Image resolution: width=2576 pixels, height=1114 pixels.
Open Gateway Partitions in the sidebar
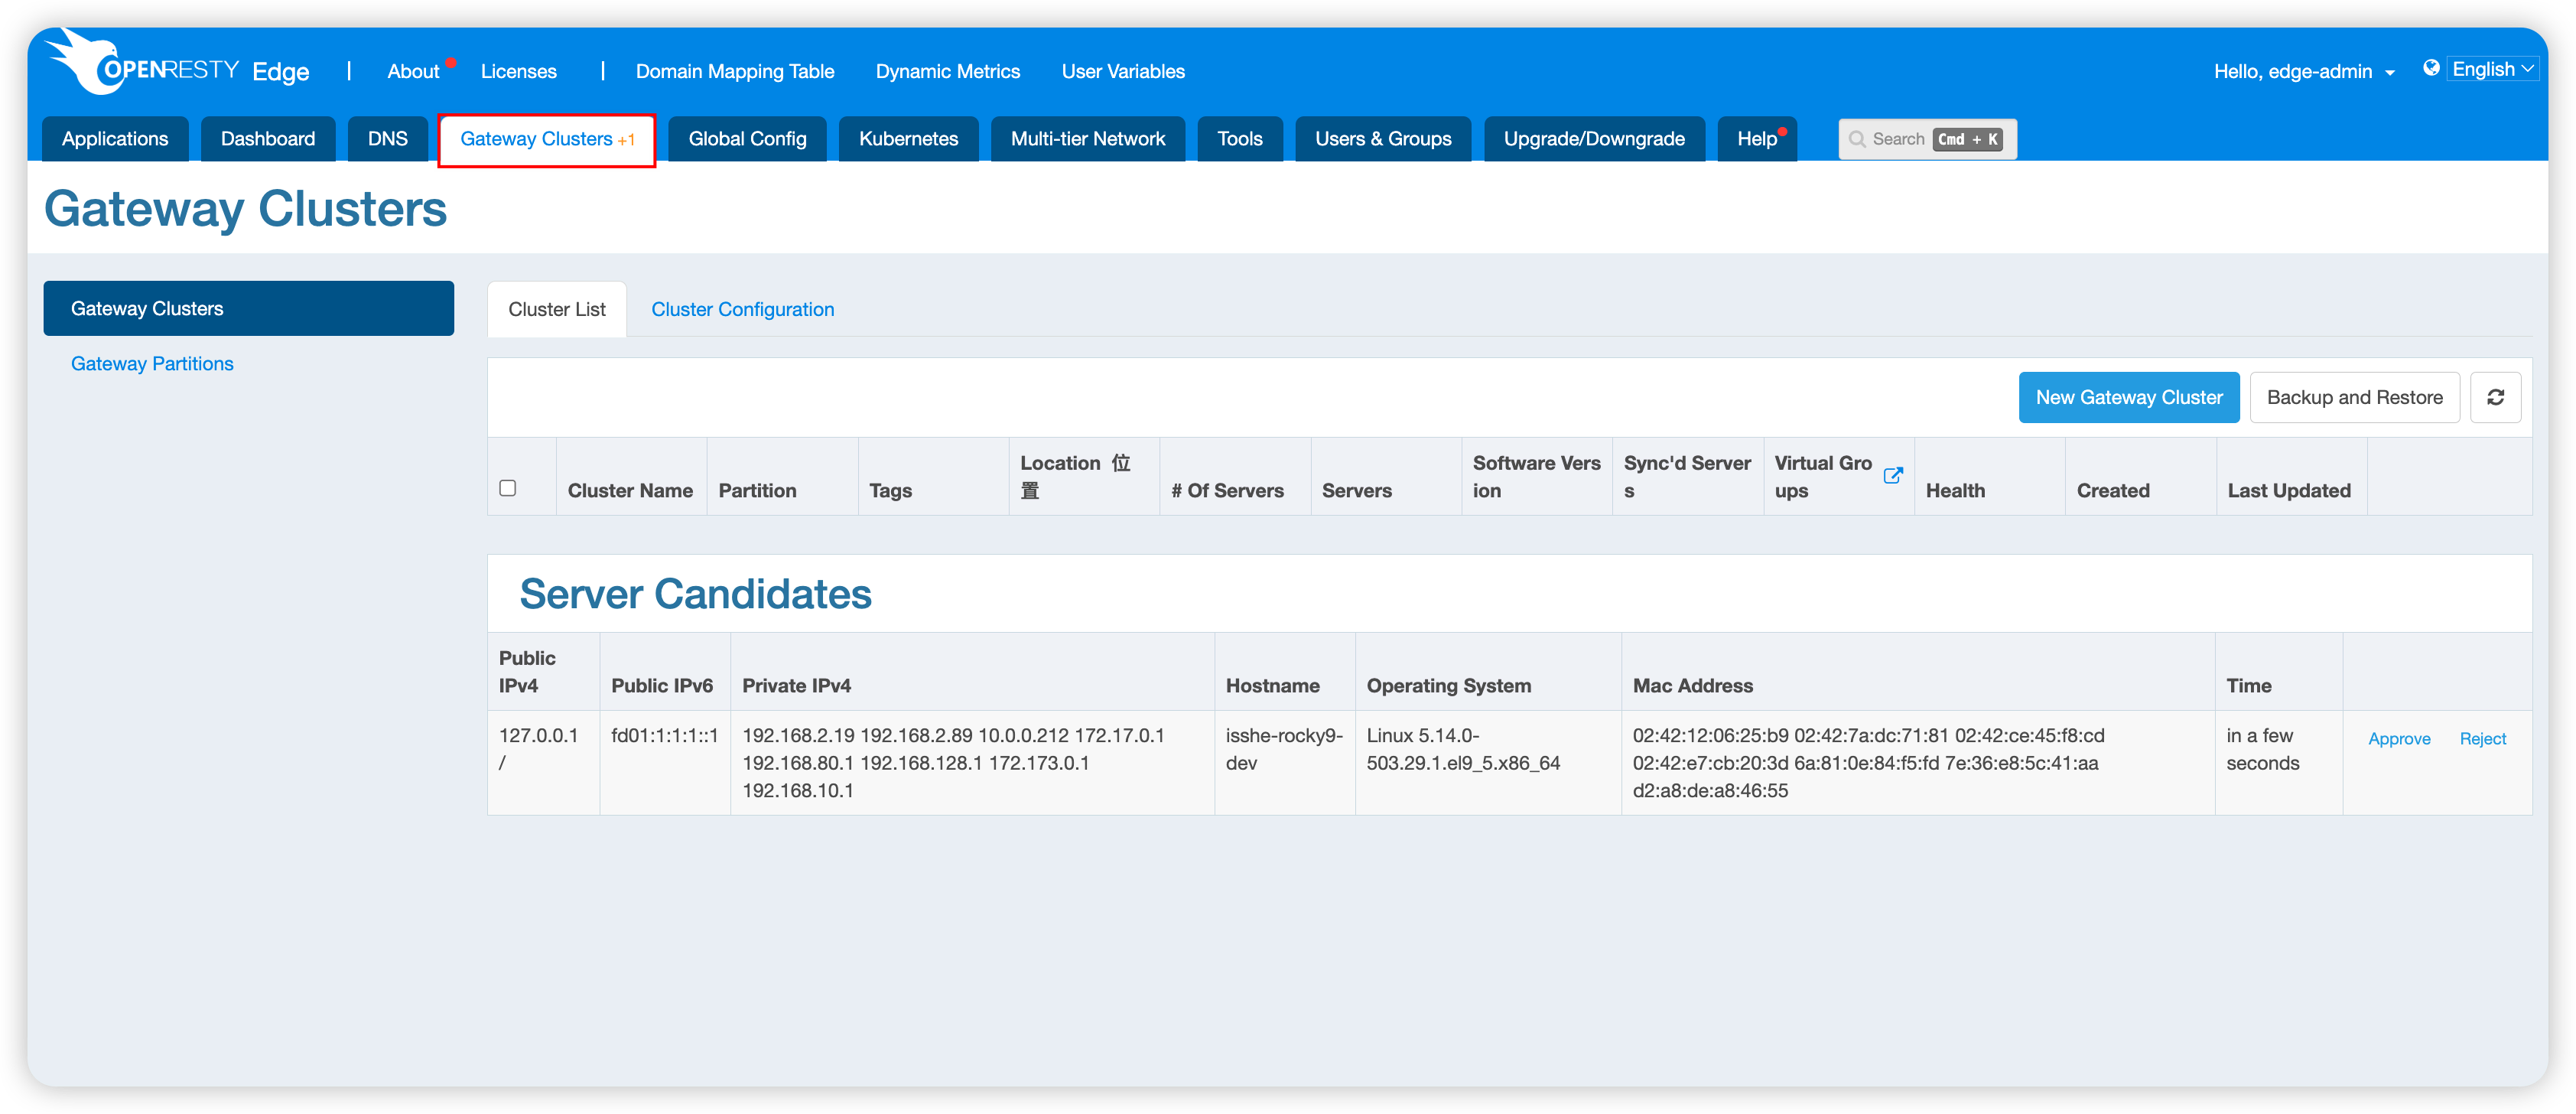(x=152, y=363)
